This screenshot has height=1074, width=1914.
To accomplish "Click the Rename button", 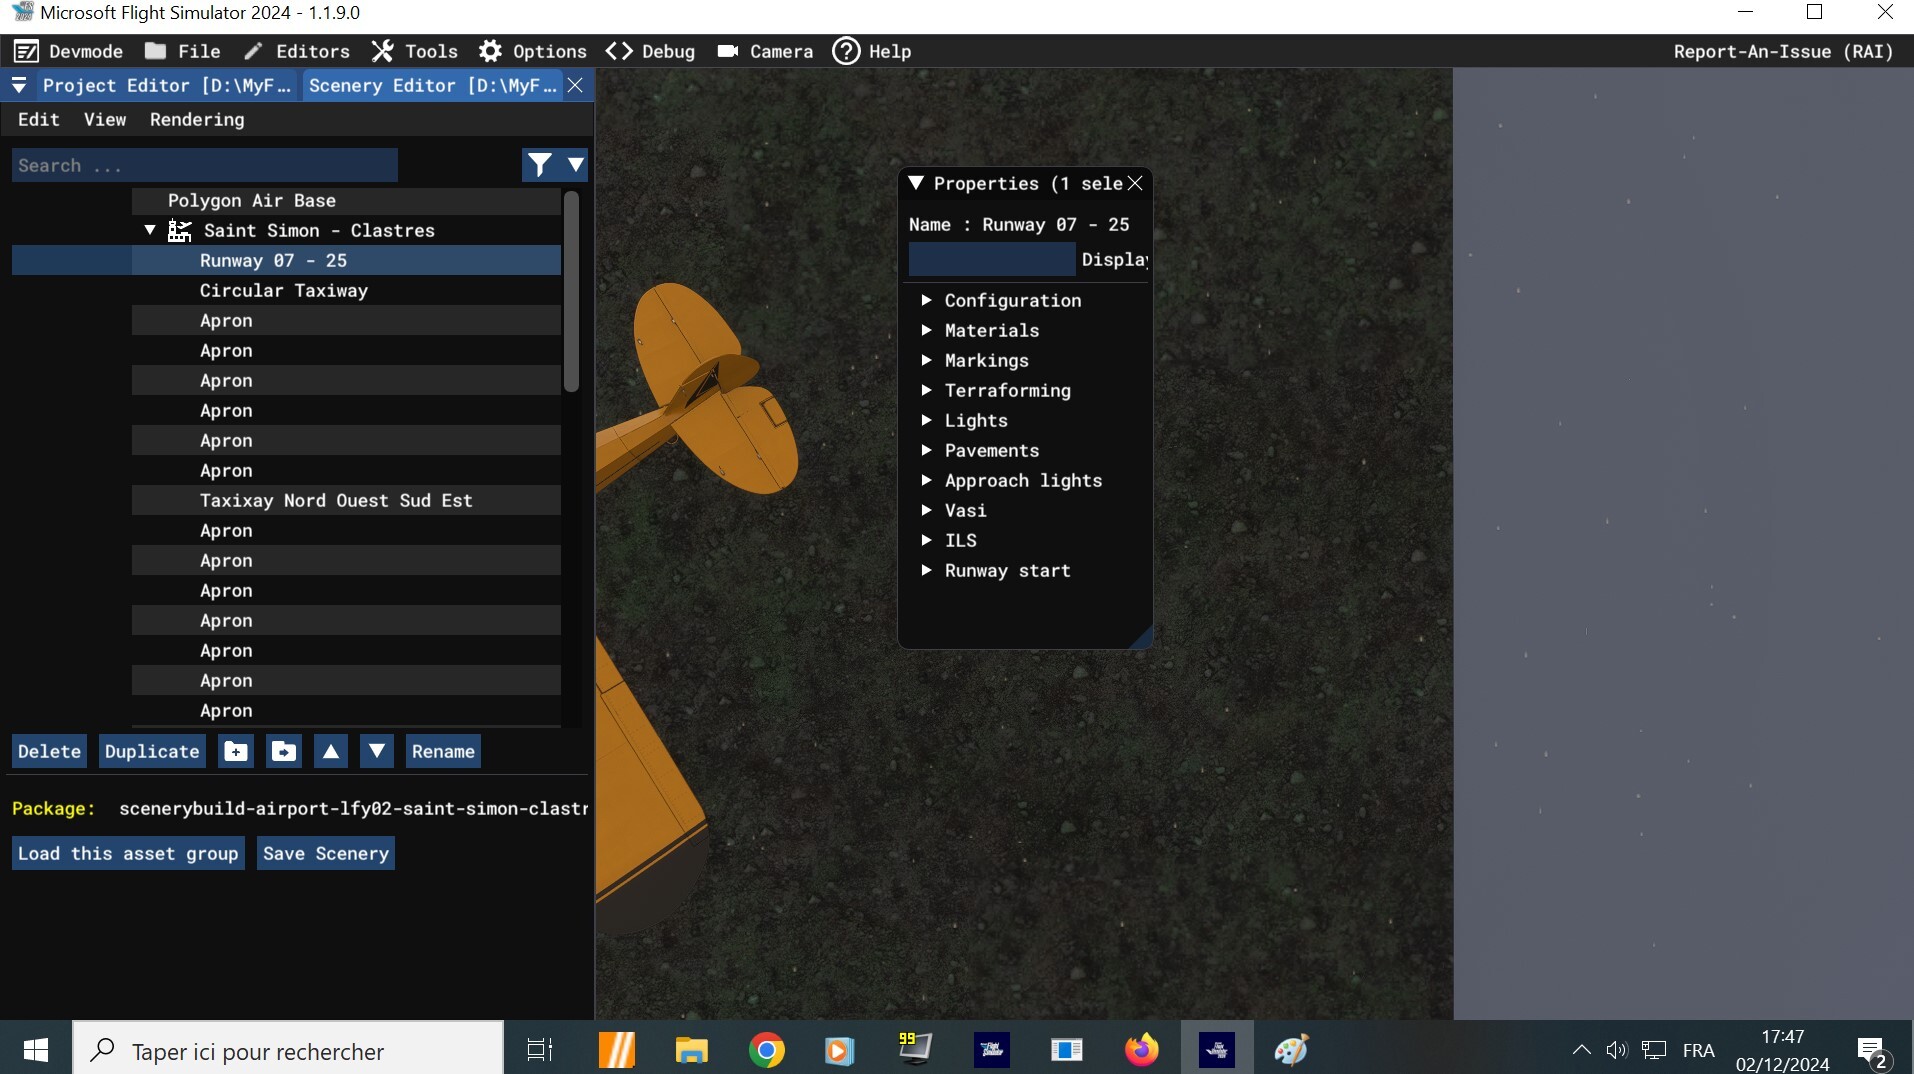I will coord(443,752).
